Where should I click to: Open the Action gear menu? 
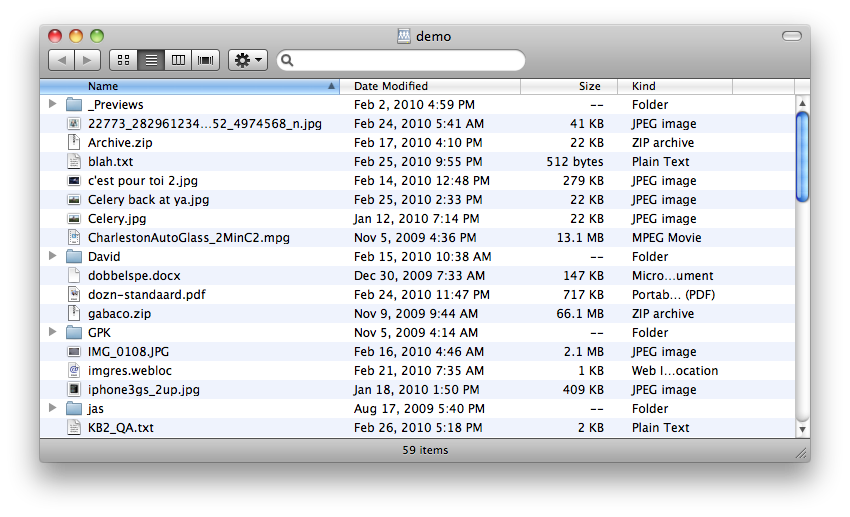[x=248, y=60]
